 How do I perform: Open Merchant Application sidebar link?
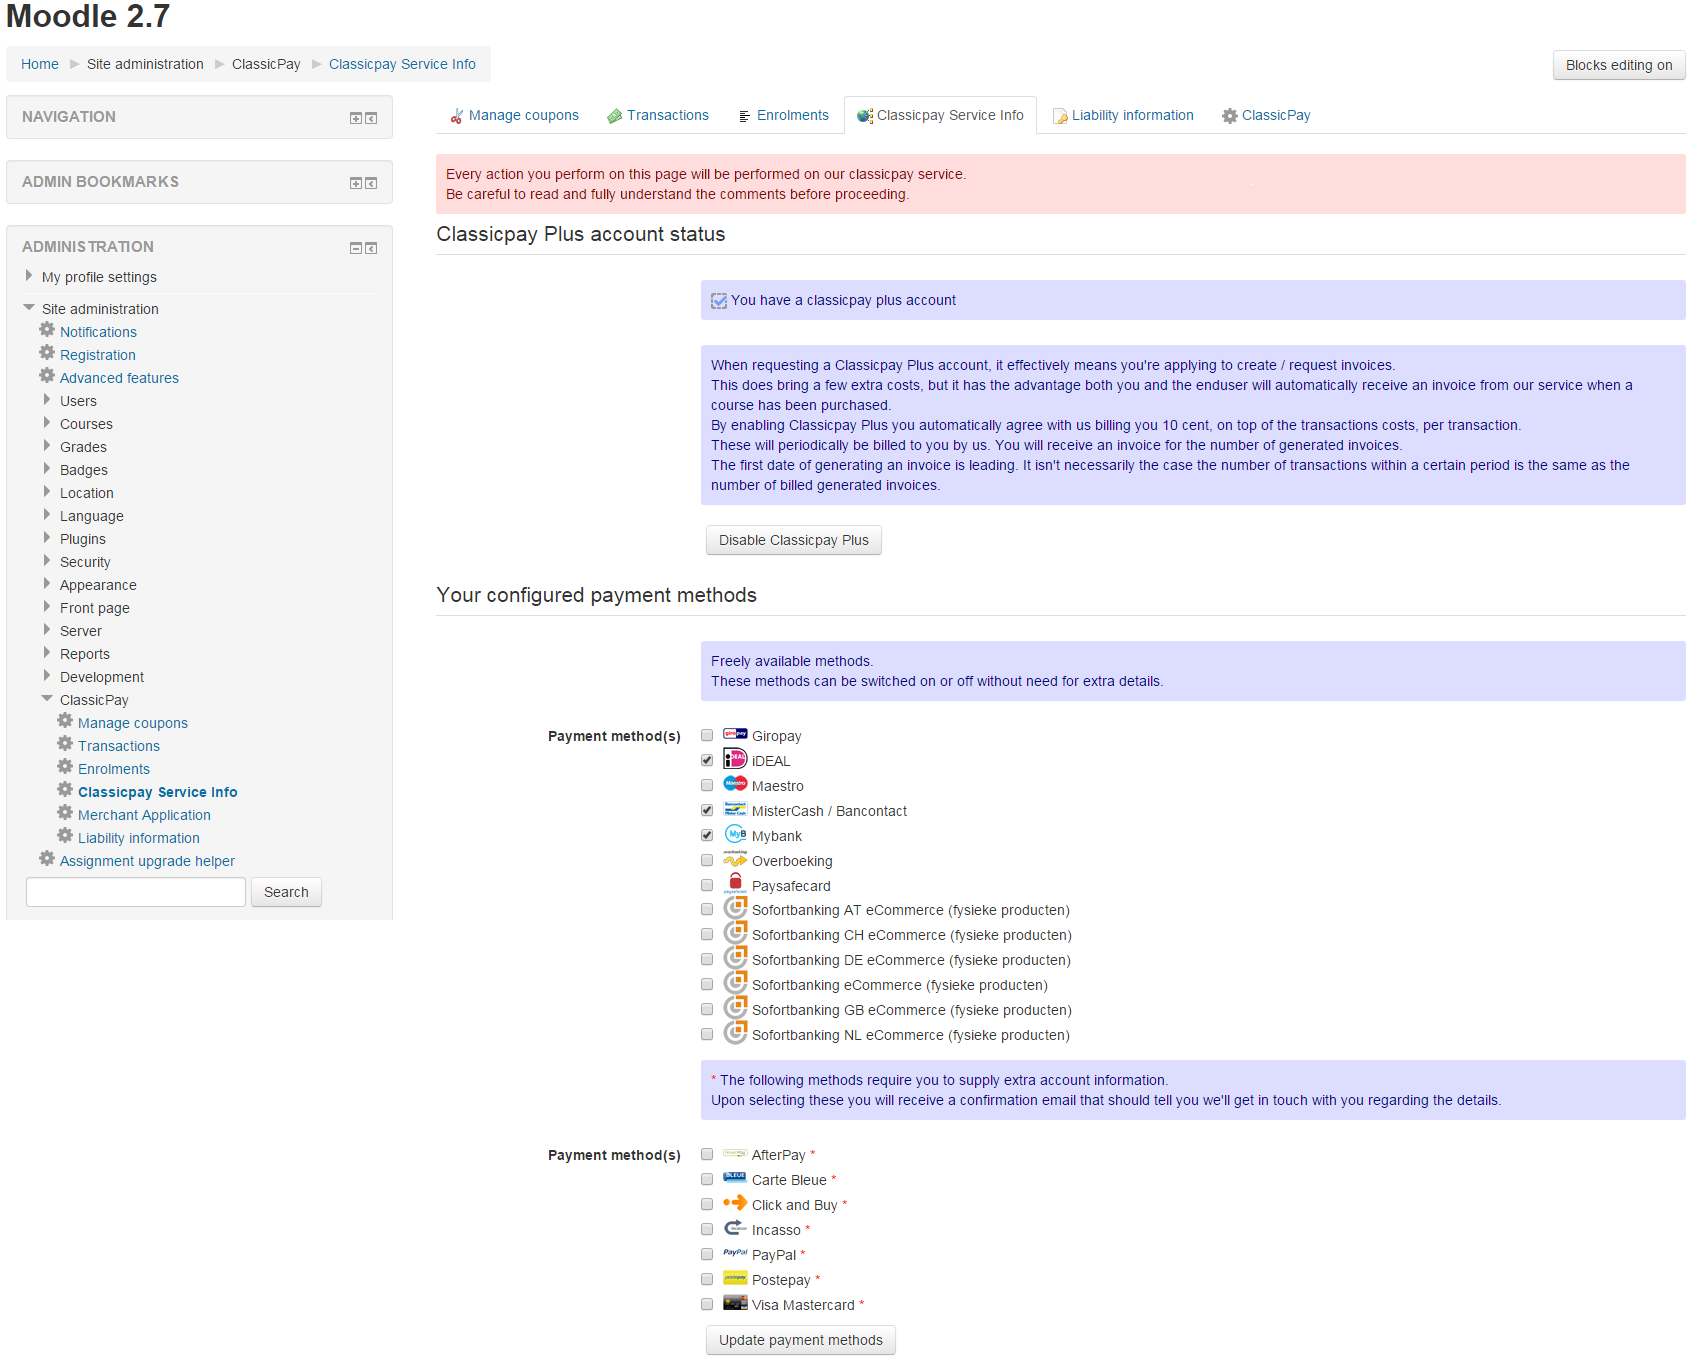click(144, 815)
